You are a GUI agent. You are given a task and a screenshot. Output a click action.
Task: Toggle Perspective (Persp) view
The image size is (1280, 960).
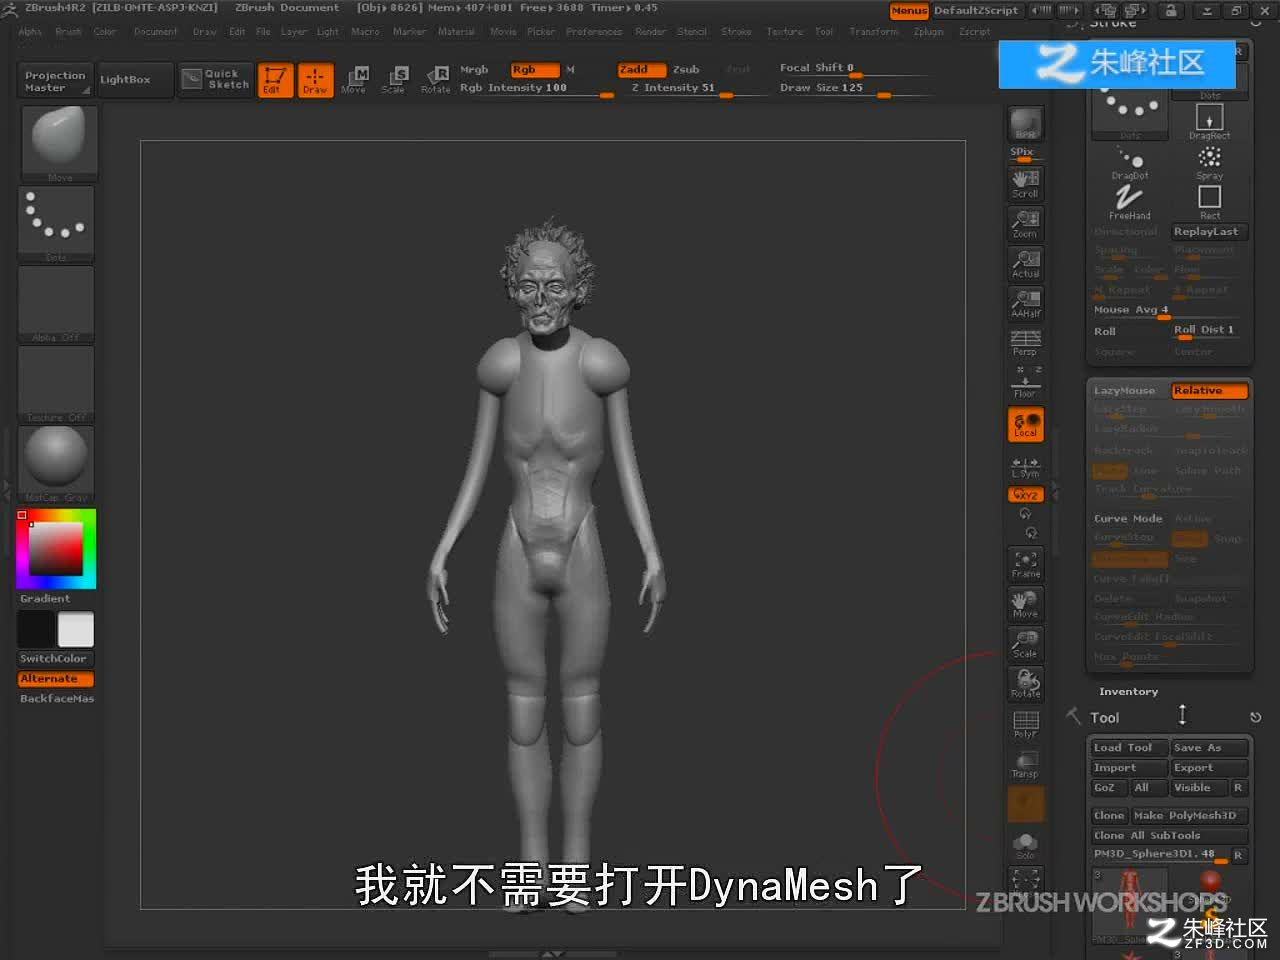(x=1026, y=343)
